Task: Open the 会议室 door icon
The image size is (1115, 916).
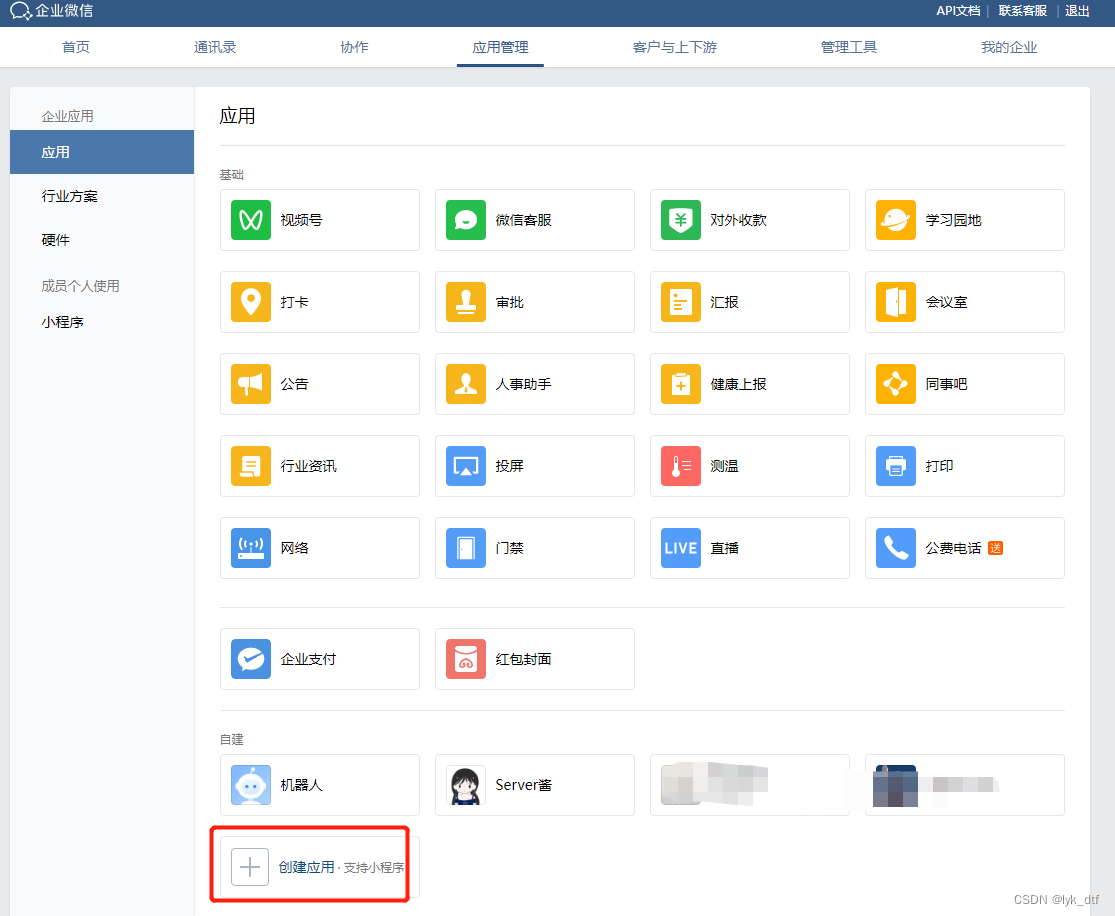Action: 895,302
